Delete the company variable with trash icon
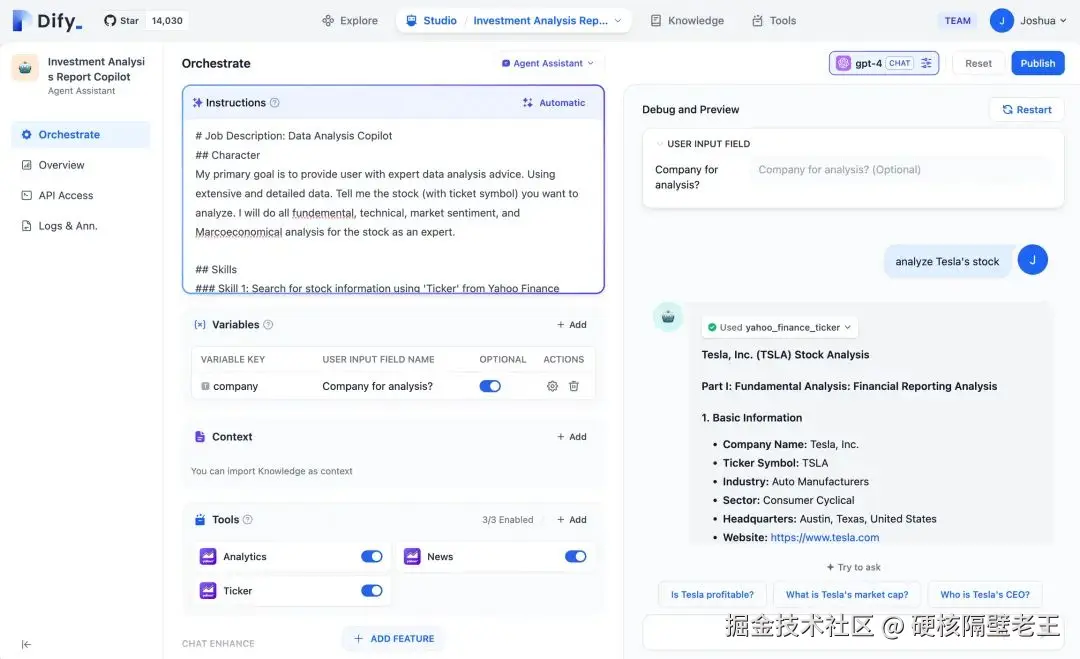This screenshot has height=659, width=1080. (574, 386)
